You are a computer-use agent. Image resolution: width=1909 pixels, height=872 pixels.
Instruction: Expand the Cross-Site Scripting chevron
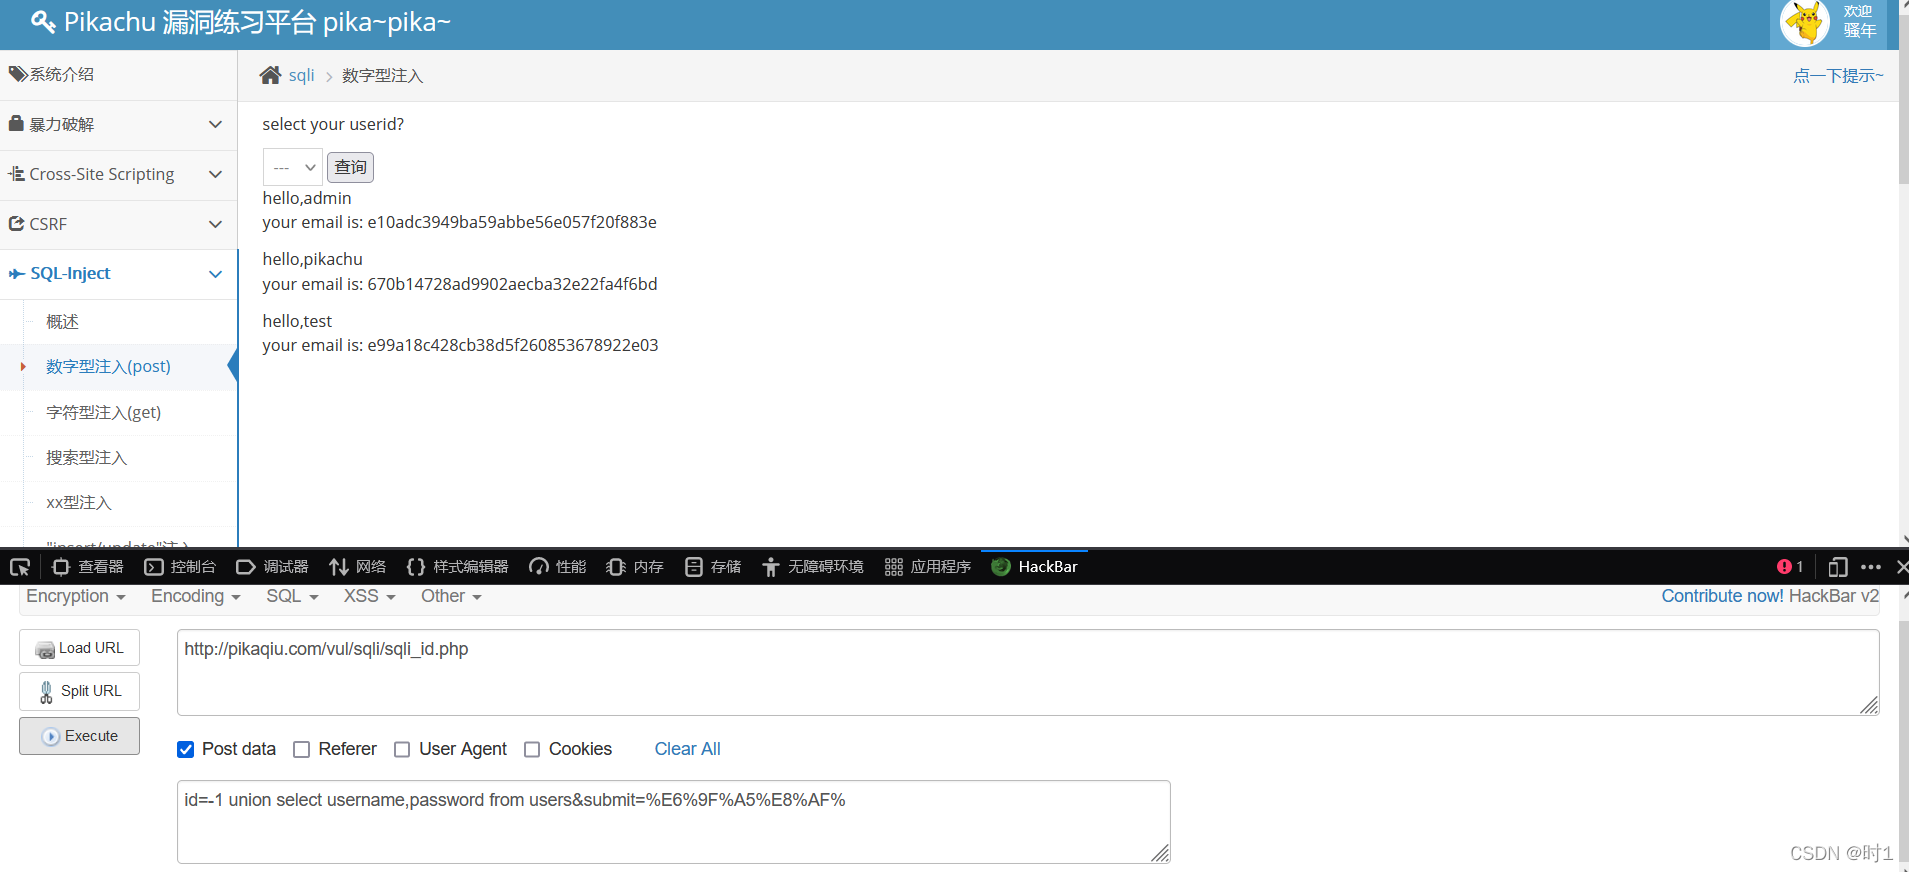tap(215, 174)
